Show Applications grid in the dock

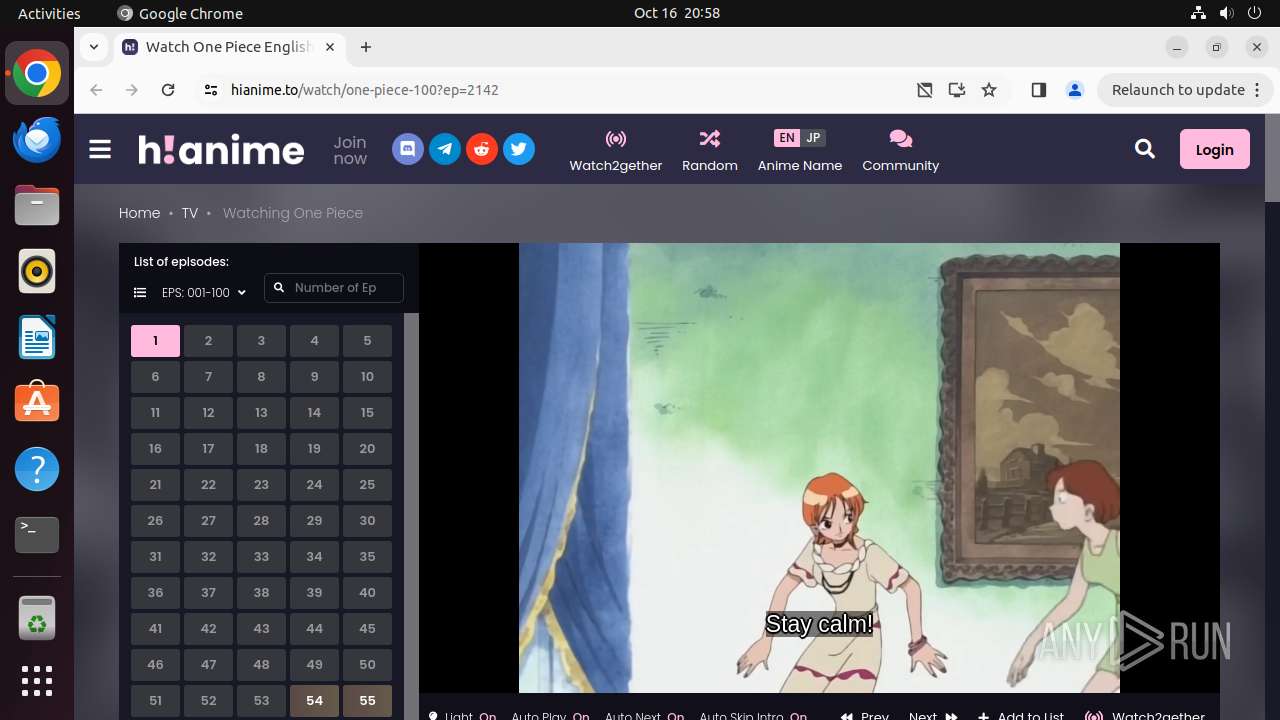[x=37, y=681]
